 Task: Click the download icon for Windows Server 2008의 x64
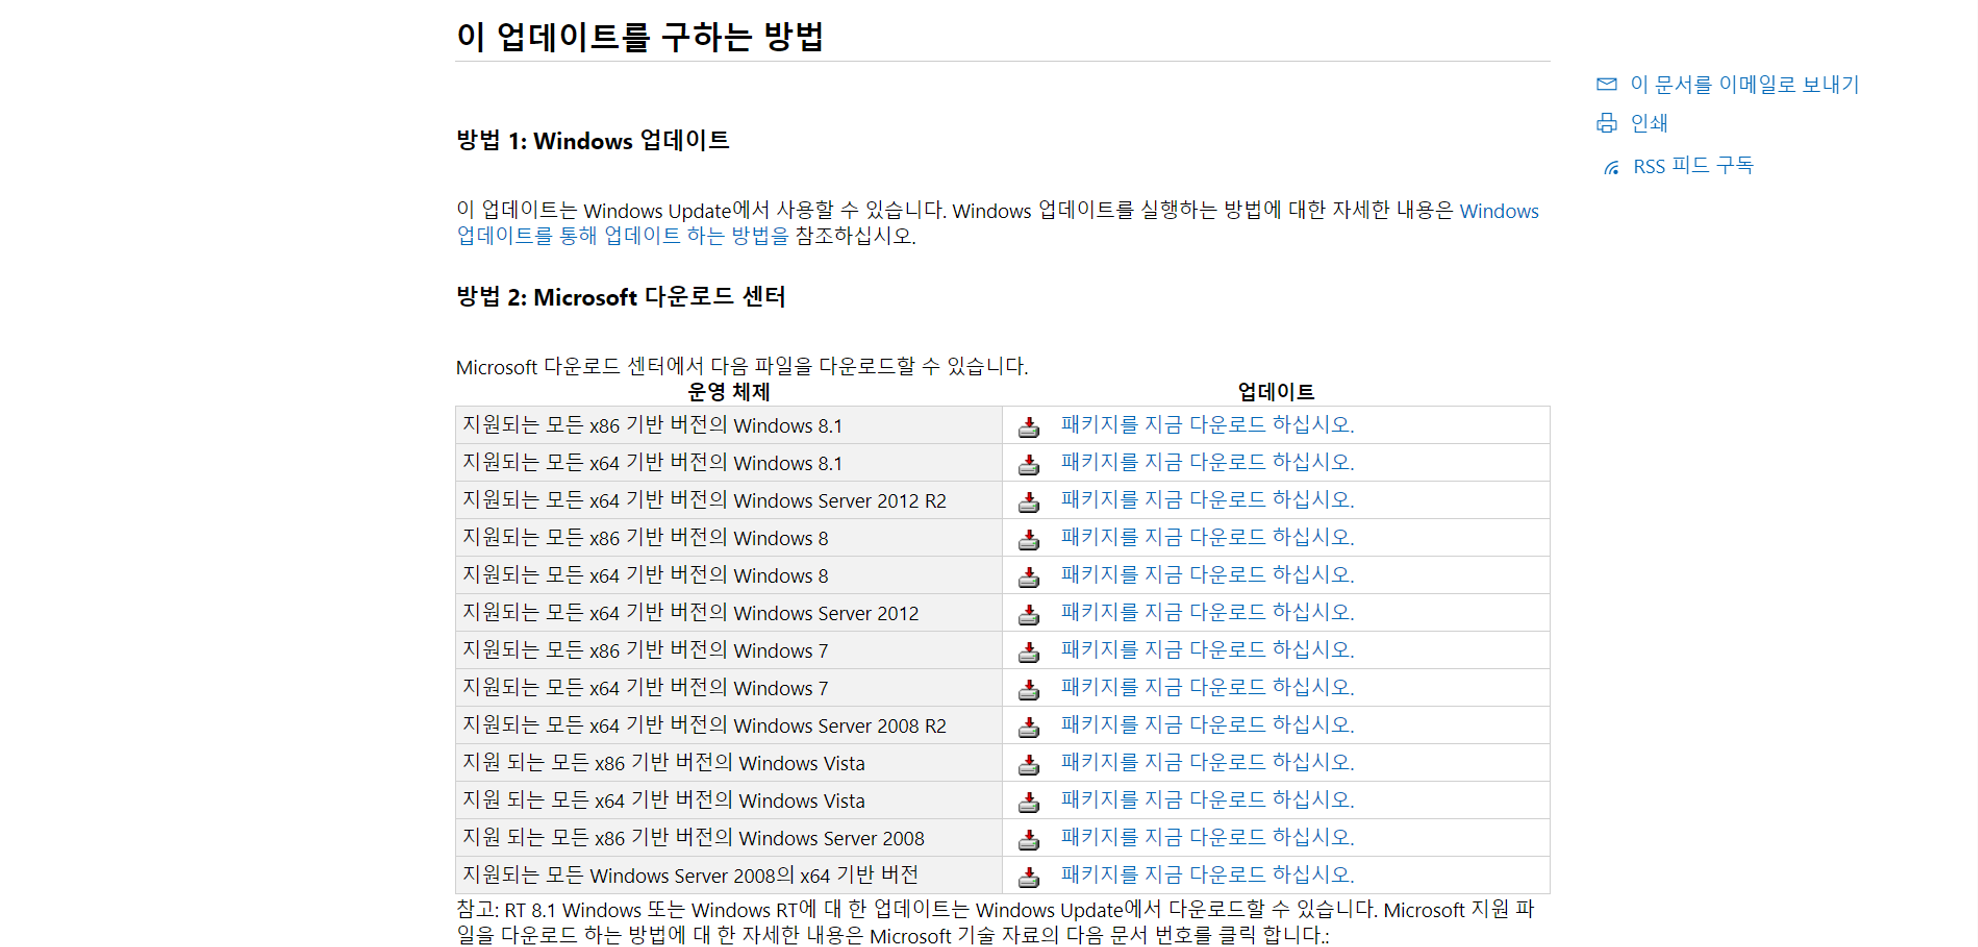tap(1028, 877)
